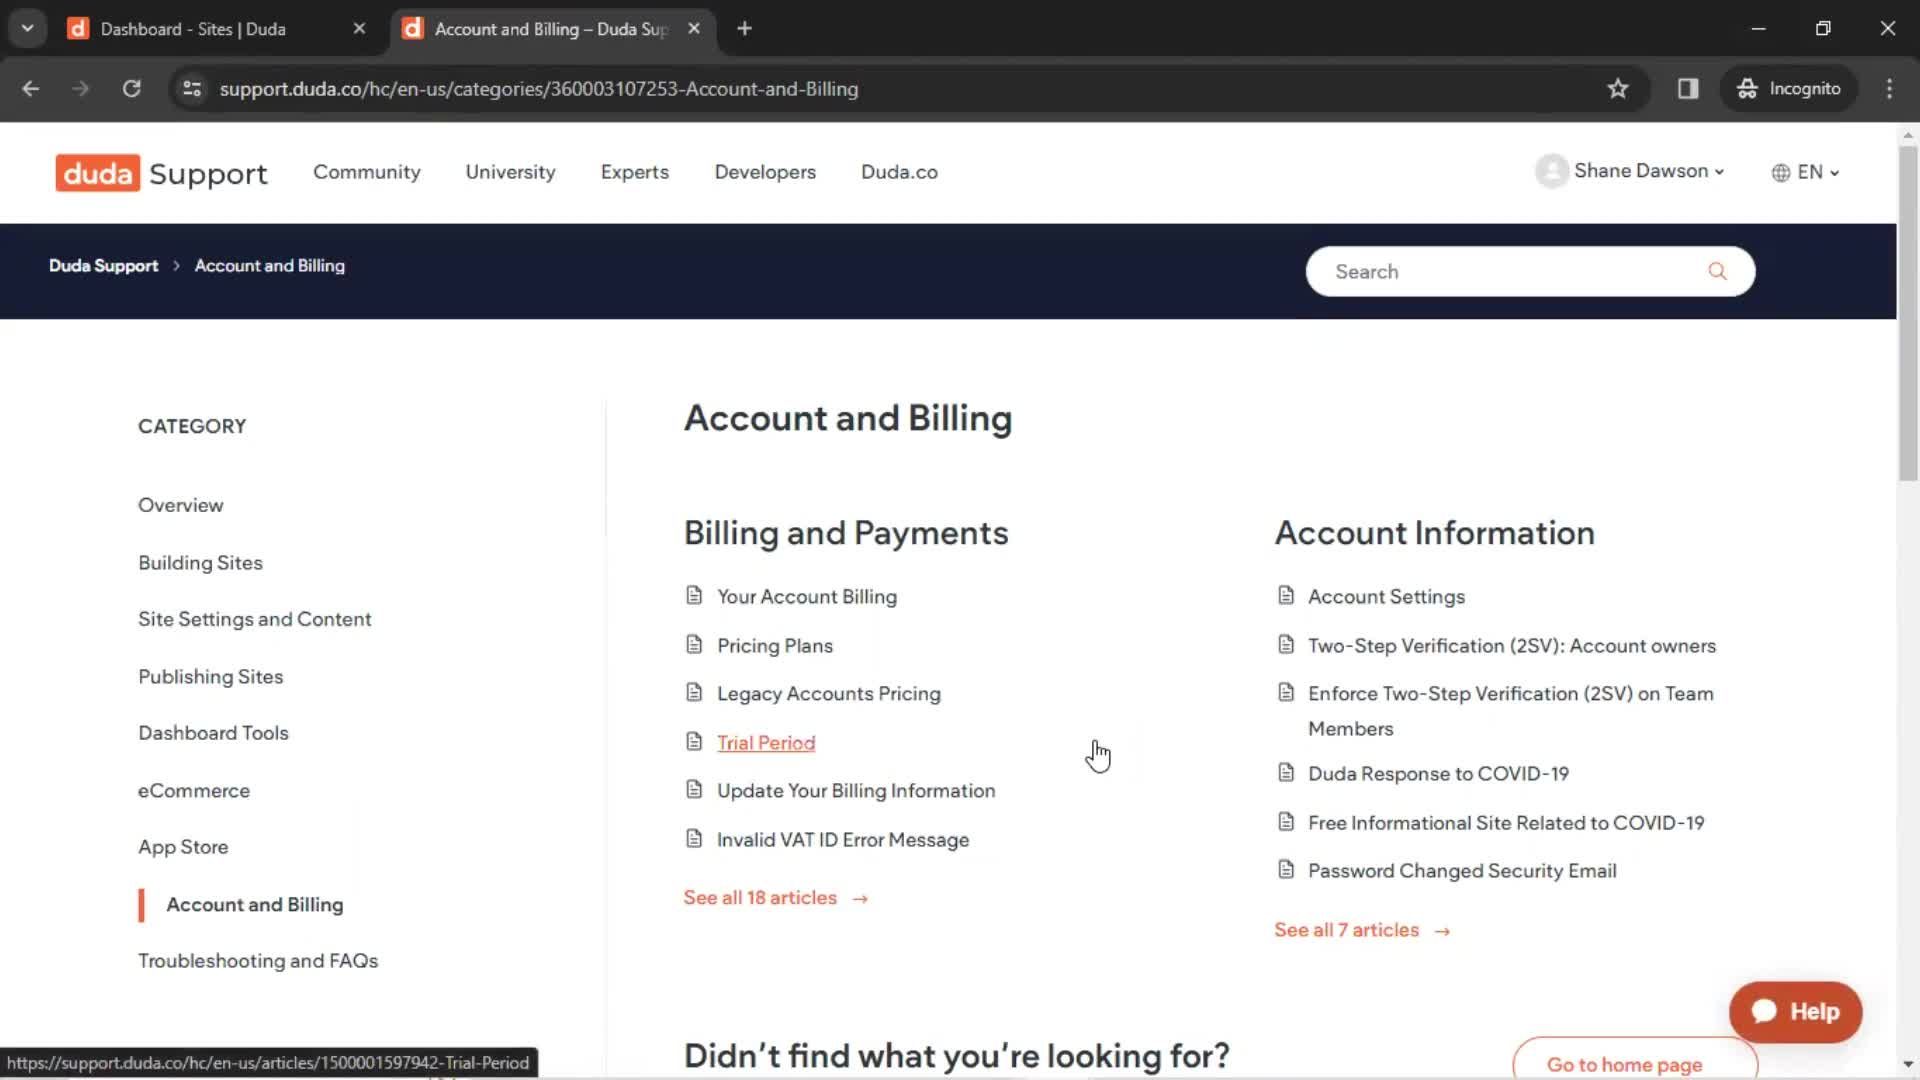Click See all 7 articles
The width and height of the screenshot is (1920, 1080).
[1362, 930]
